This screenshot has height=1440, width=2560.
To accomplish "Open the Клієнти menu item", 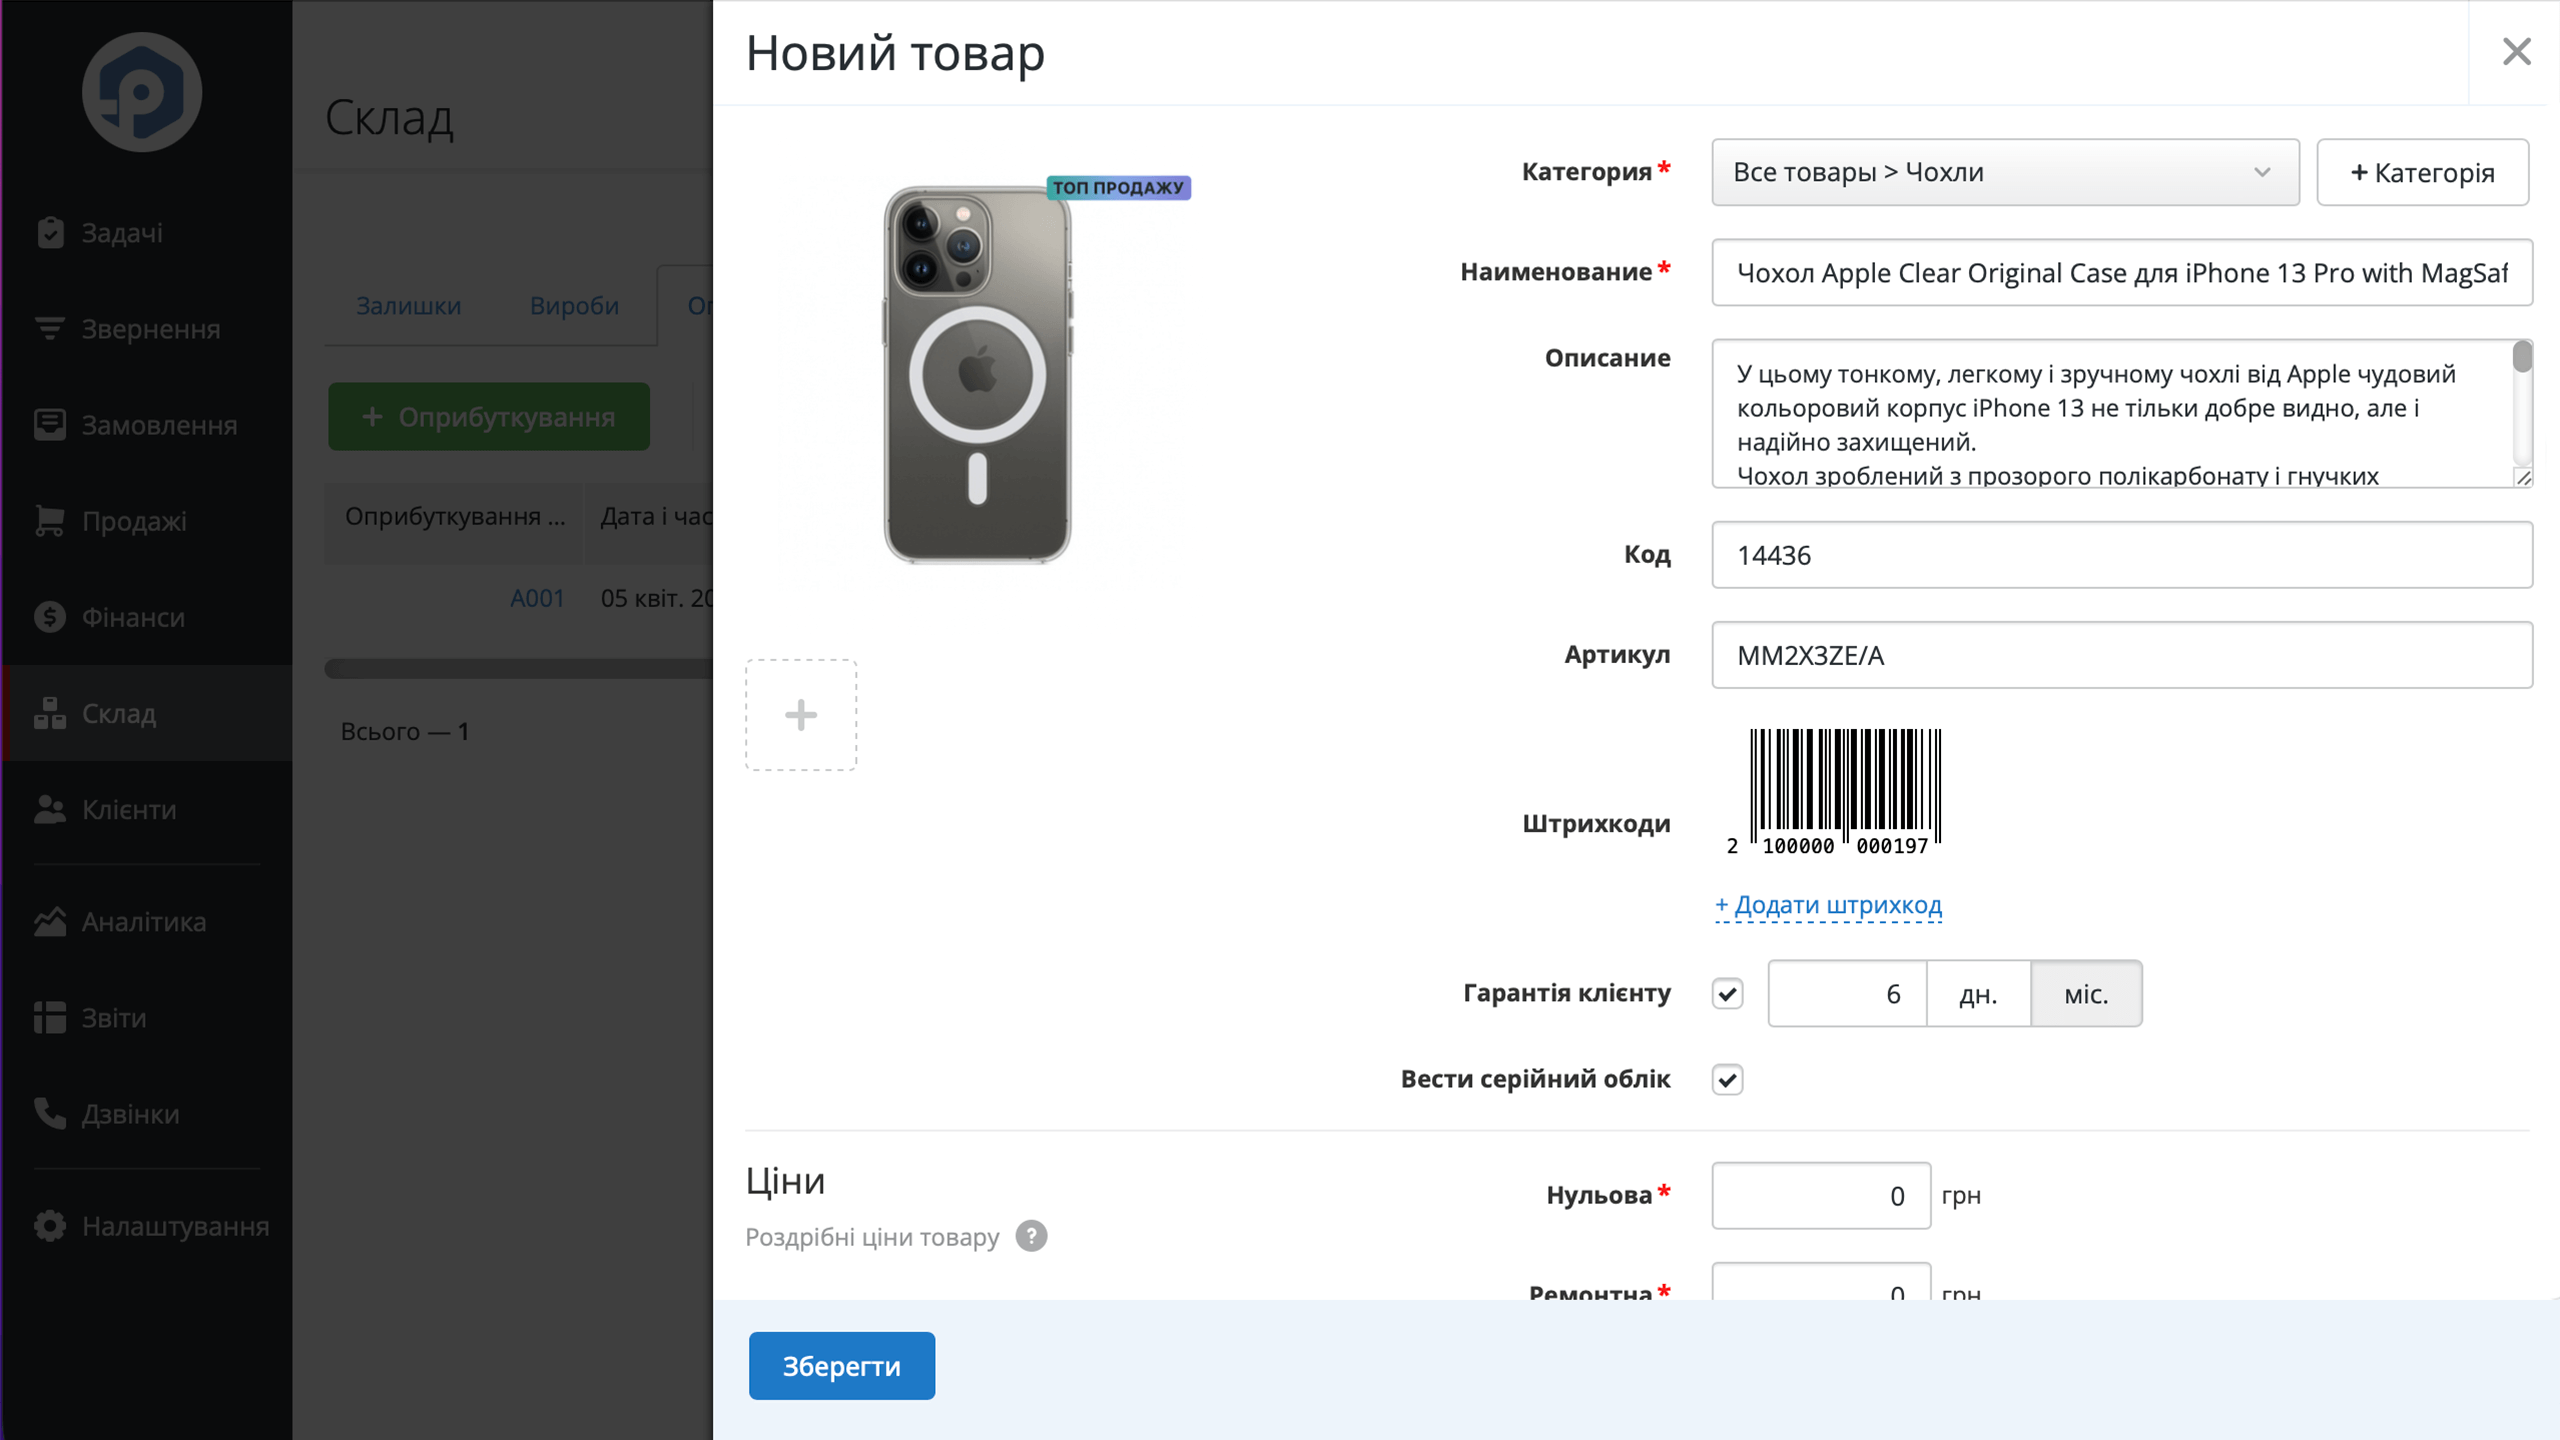I will pos(146,809).
